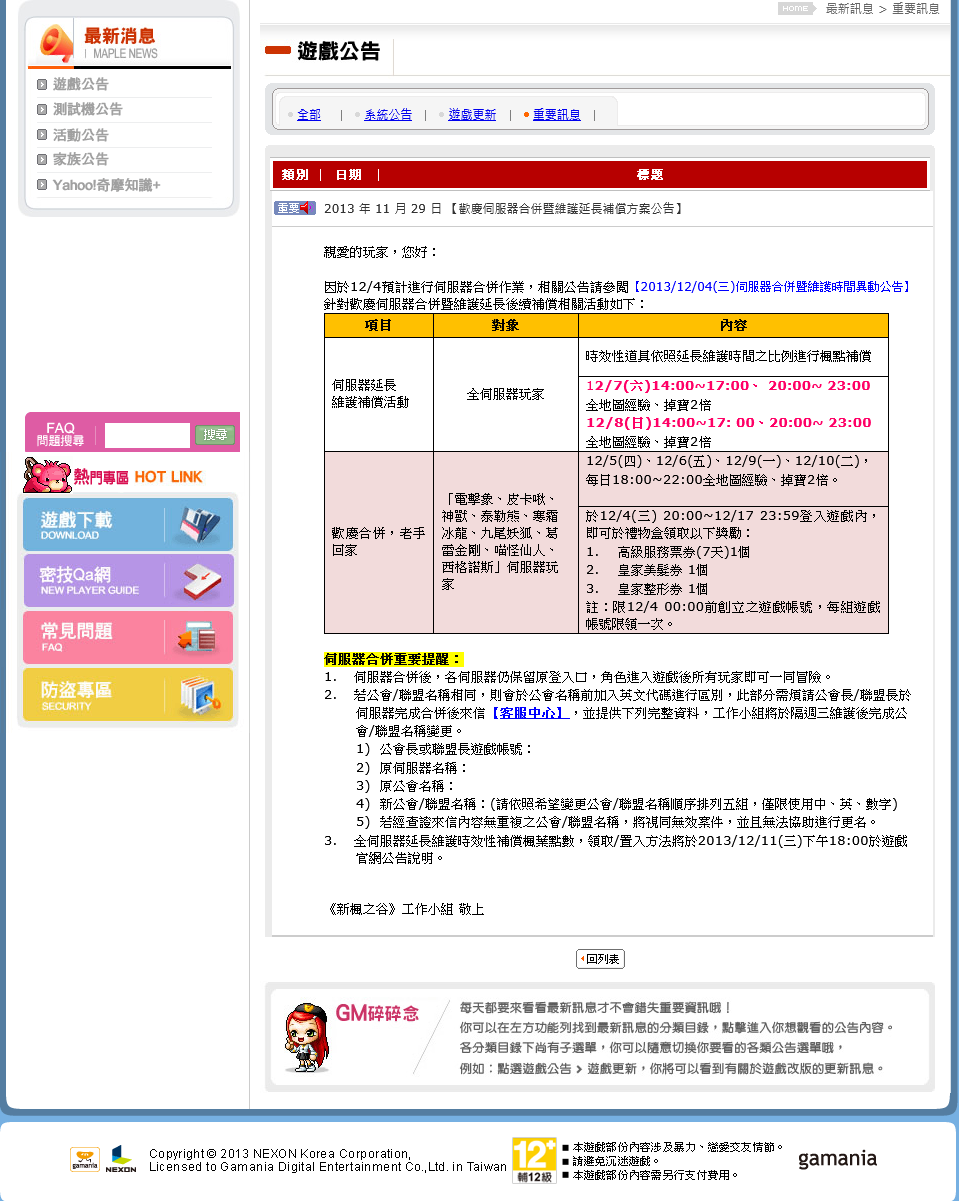Open 活動公告 in the news sidebar
959x1201 pixels.
(x=80, y=135)
